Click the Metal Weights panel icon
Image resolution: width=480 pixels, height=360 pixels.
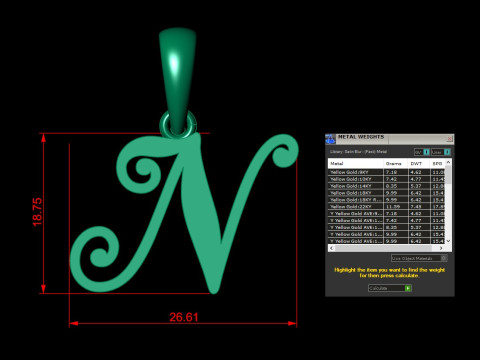point(330,139)
